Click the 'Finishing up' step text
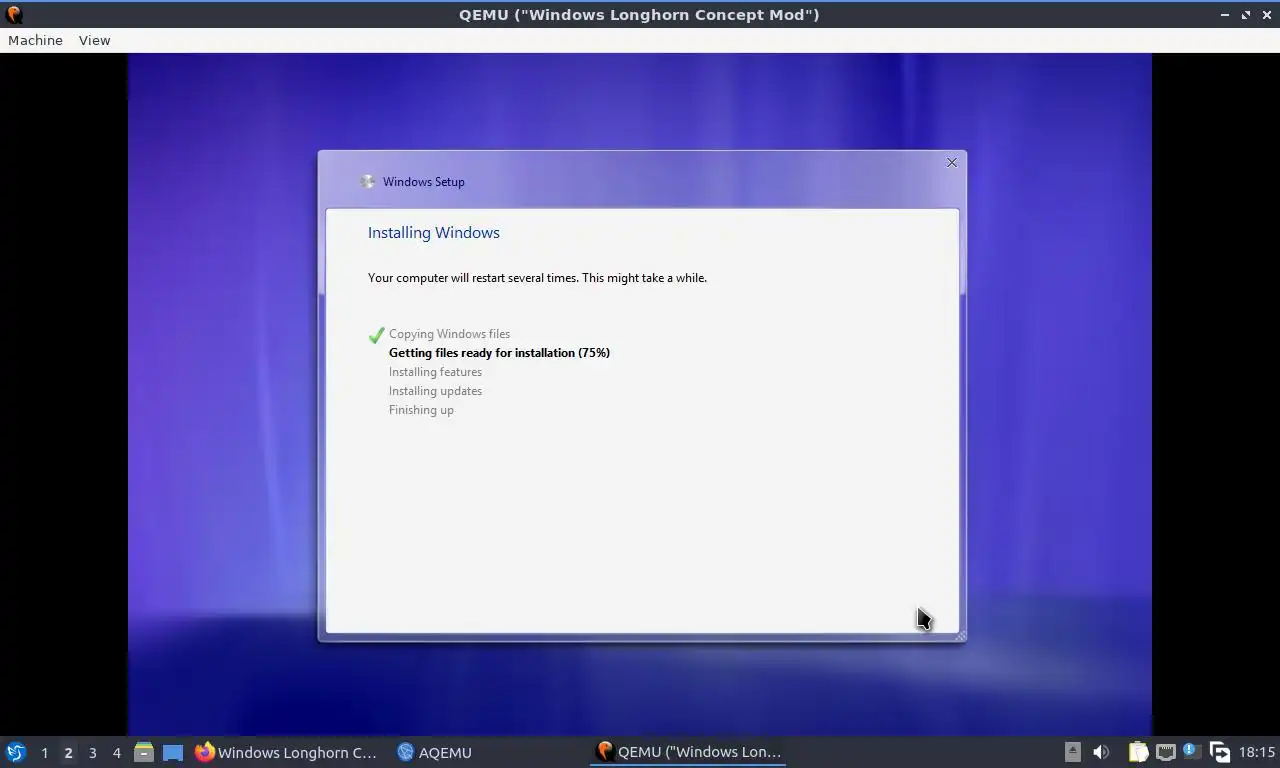The image size is (1280, 768). (421, 410)
